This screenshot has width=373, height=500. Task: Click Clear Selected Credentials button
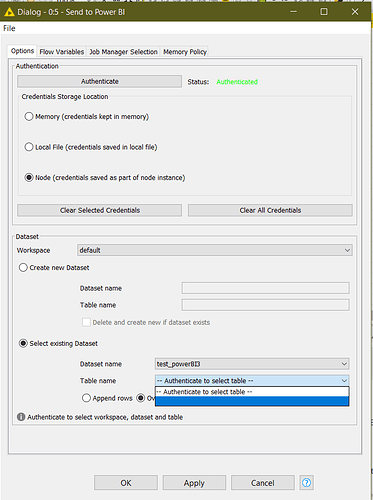[99, 210]
